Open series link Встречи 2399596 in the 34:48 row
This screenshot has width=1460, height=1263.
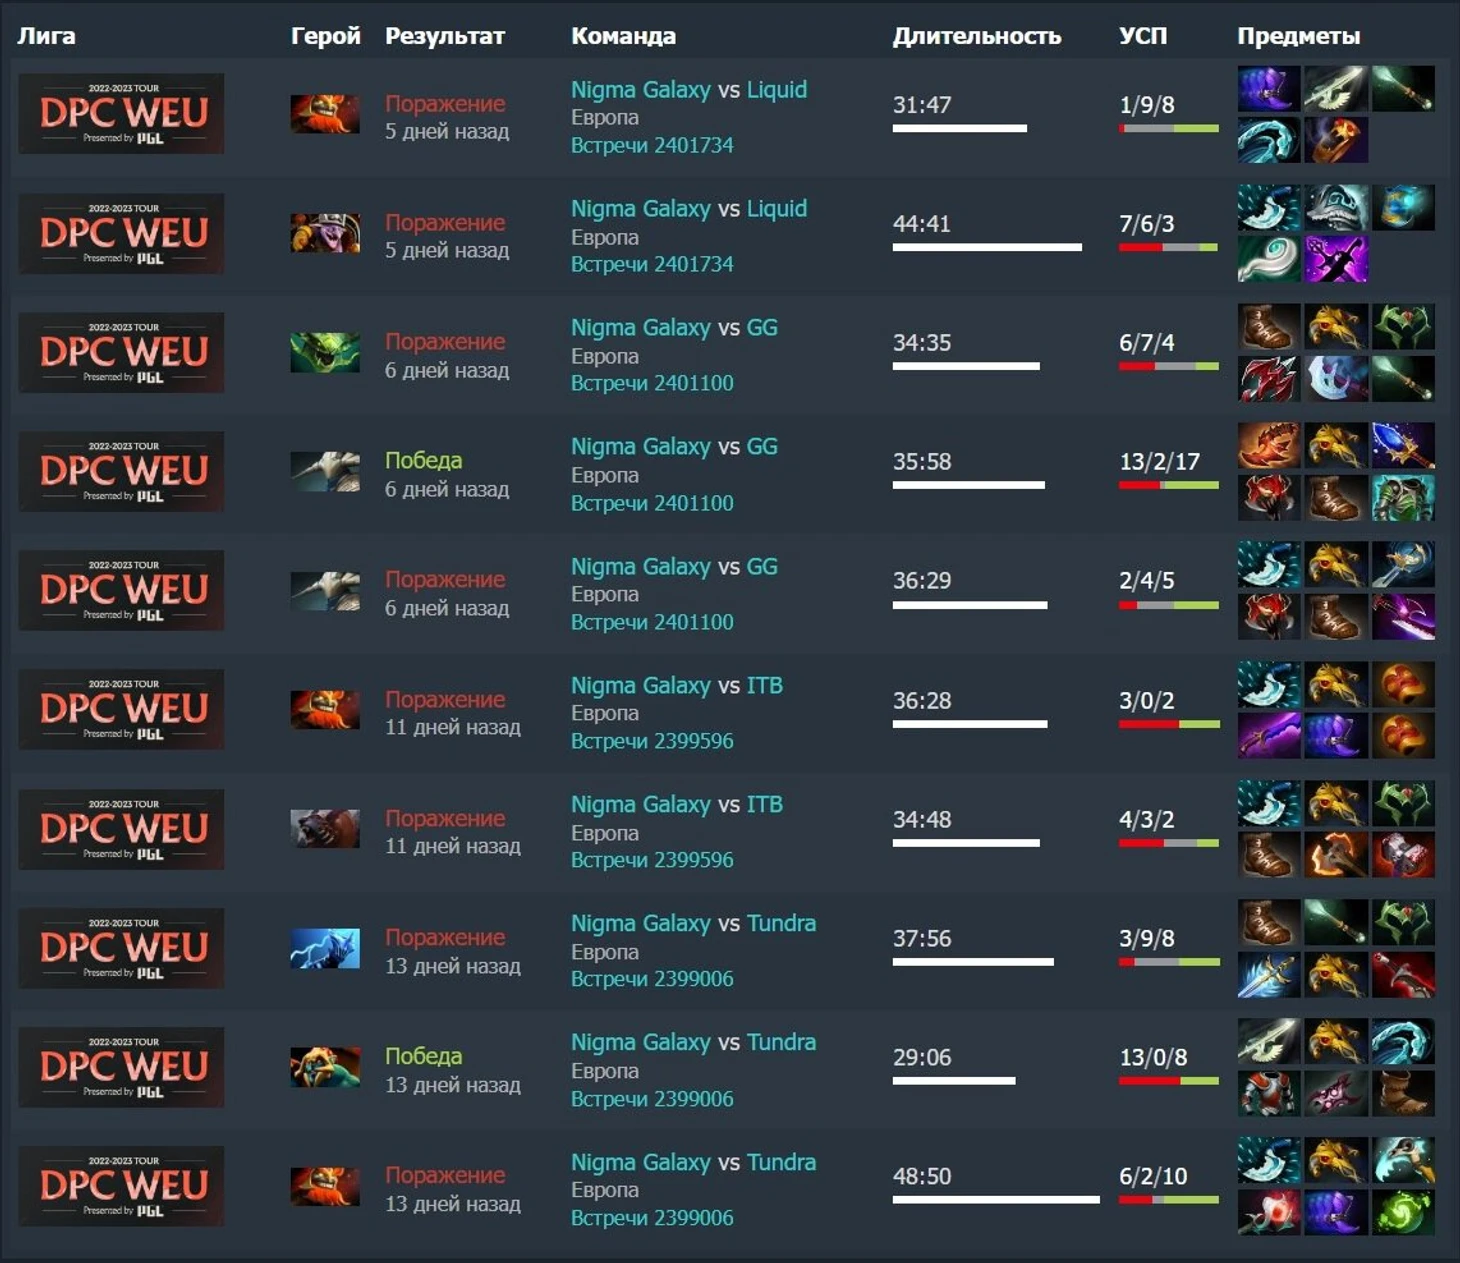652,860
